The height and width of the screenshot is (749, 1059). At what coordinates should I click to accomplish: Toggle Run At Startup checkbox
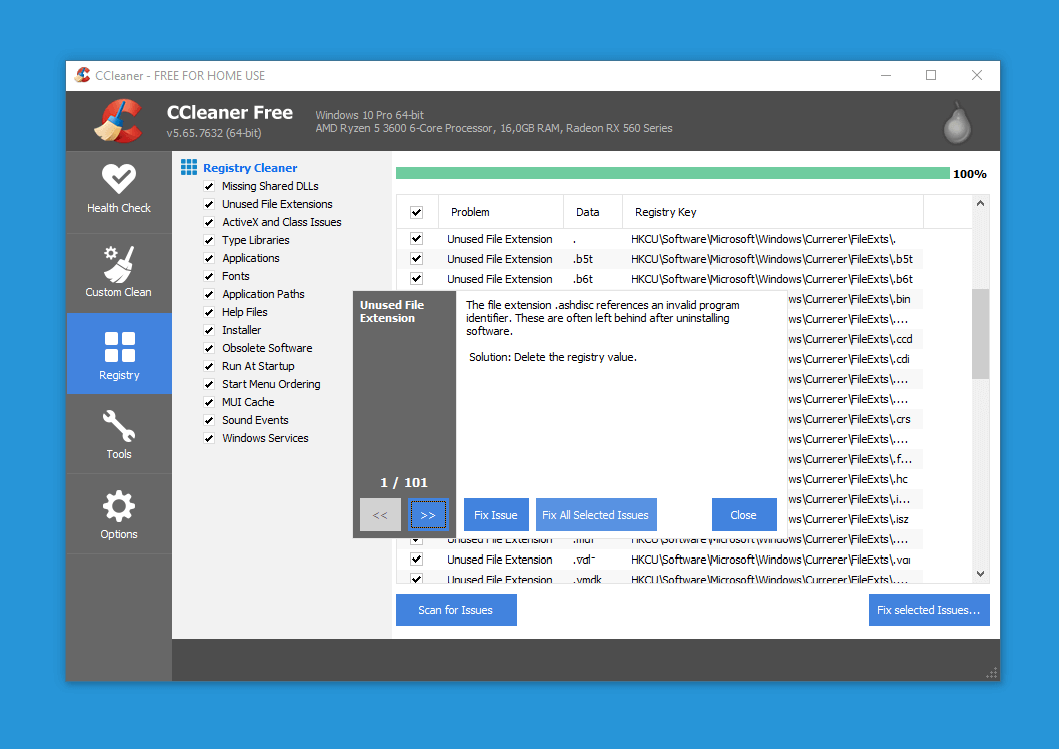(209, 366)
